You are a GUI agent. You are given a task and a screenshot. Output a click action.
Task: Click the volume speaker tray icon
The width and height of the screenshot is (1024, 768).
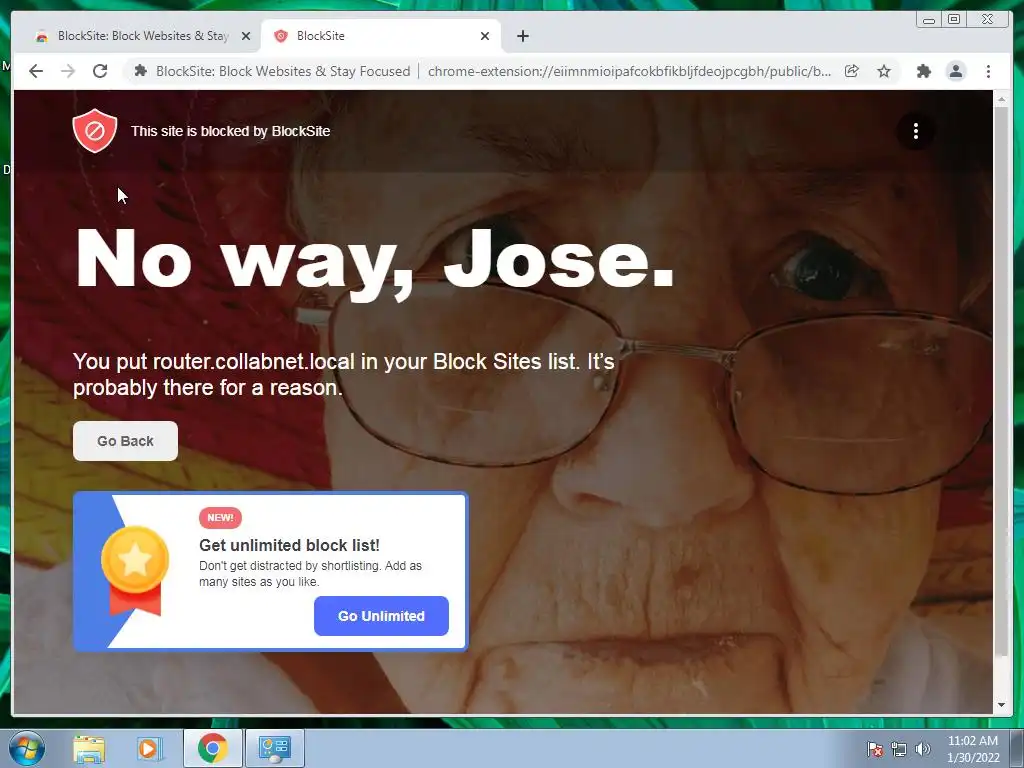[923, 749]
